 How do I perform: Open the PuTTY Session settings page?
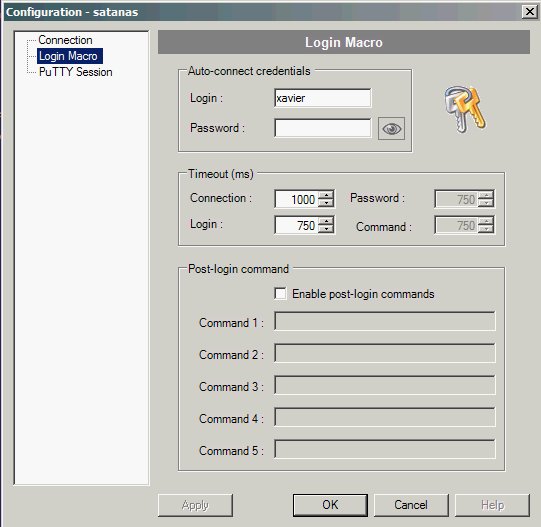click(x=76, y=72)
